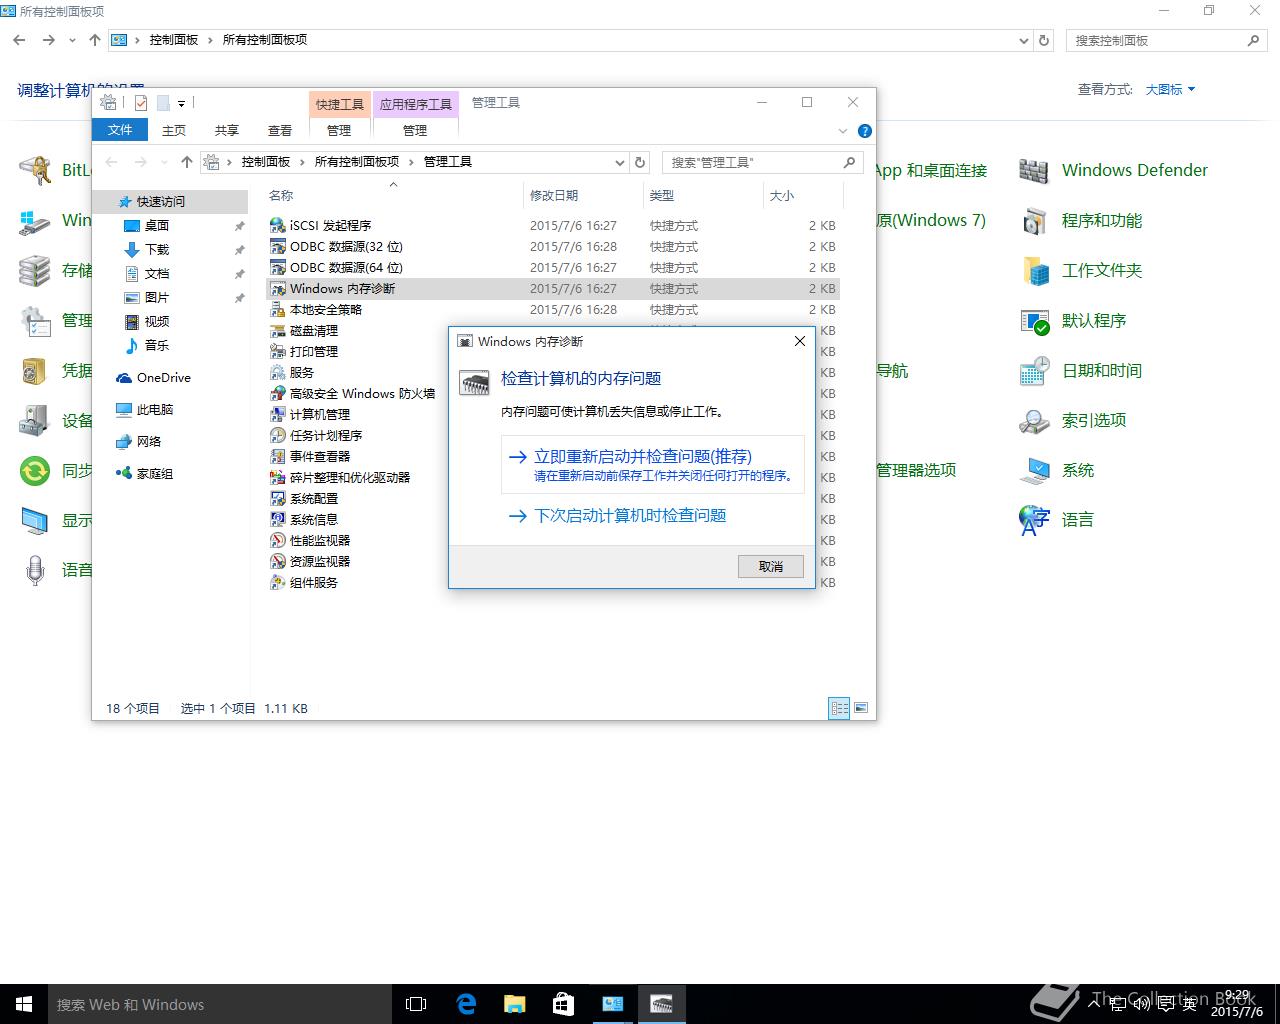
Task: Select 此电脑 in navigation pane
Action: tap(145, 409)
